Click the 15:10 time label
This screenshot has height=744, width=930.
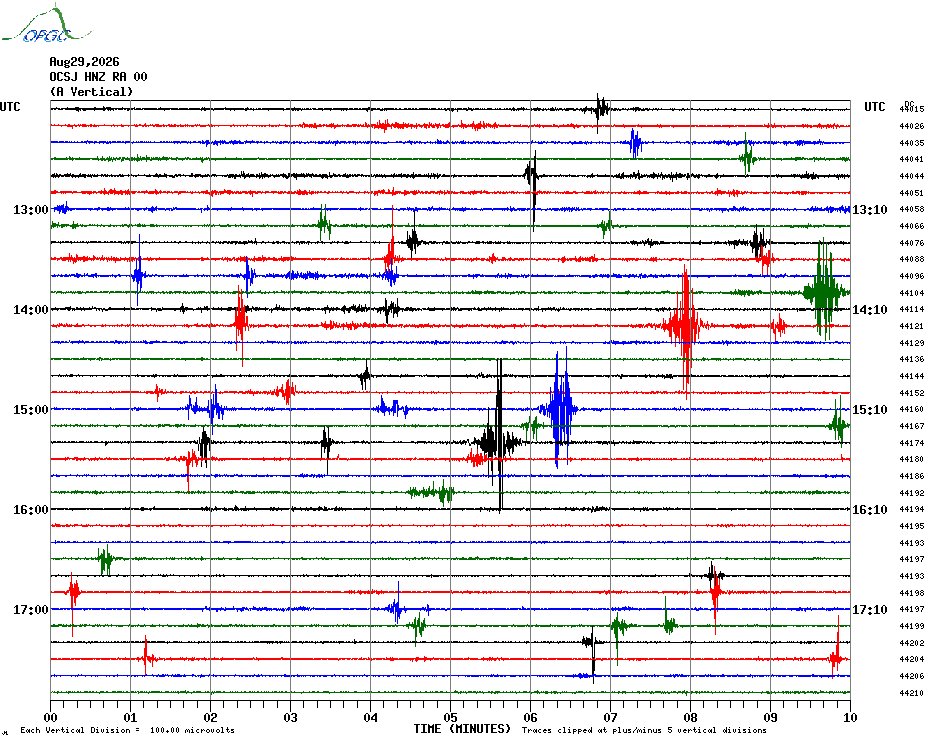pyautogui.click(x=870, y=410)
